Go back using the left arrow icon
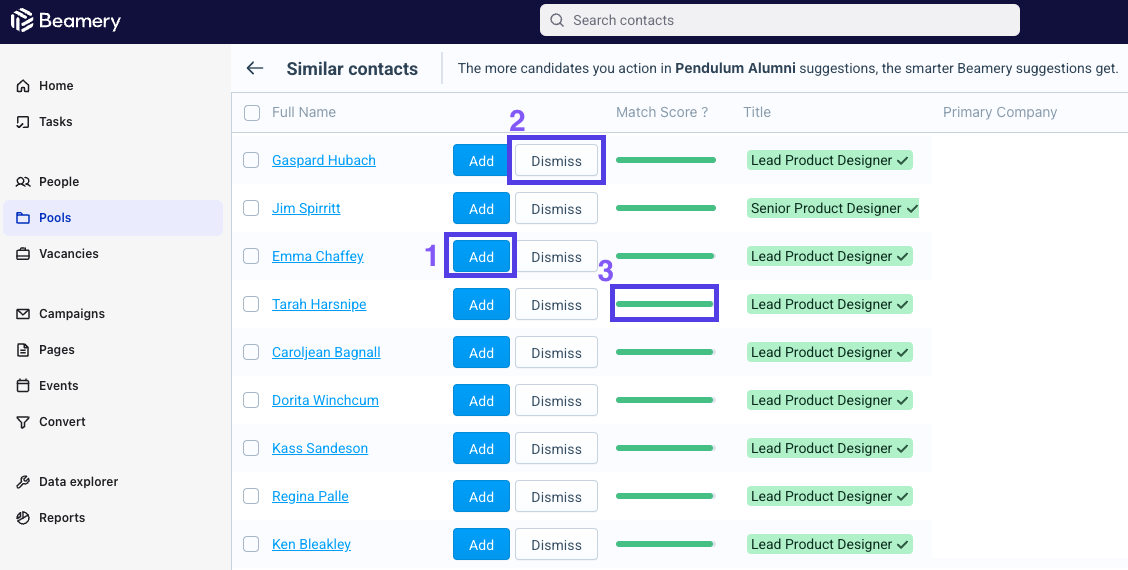1128x570 pixels. 255,68
